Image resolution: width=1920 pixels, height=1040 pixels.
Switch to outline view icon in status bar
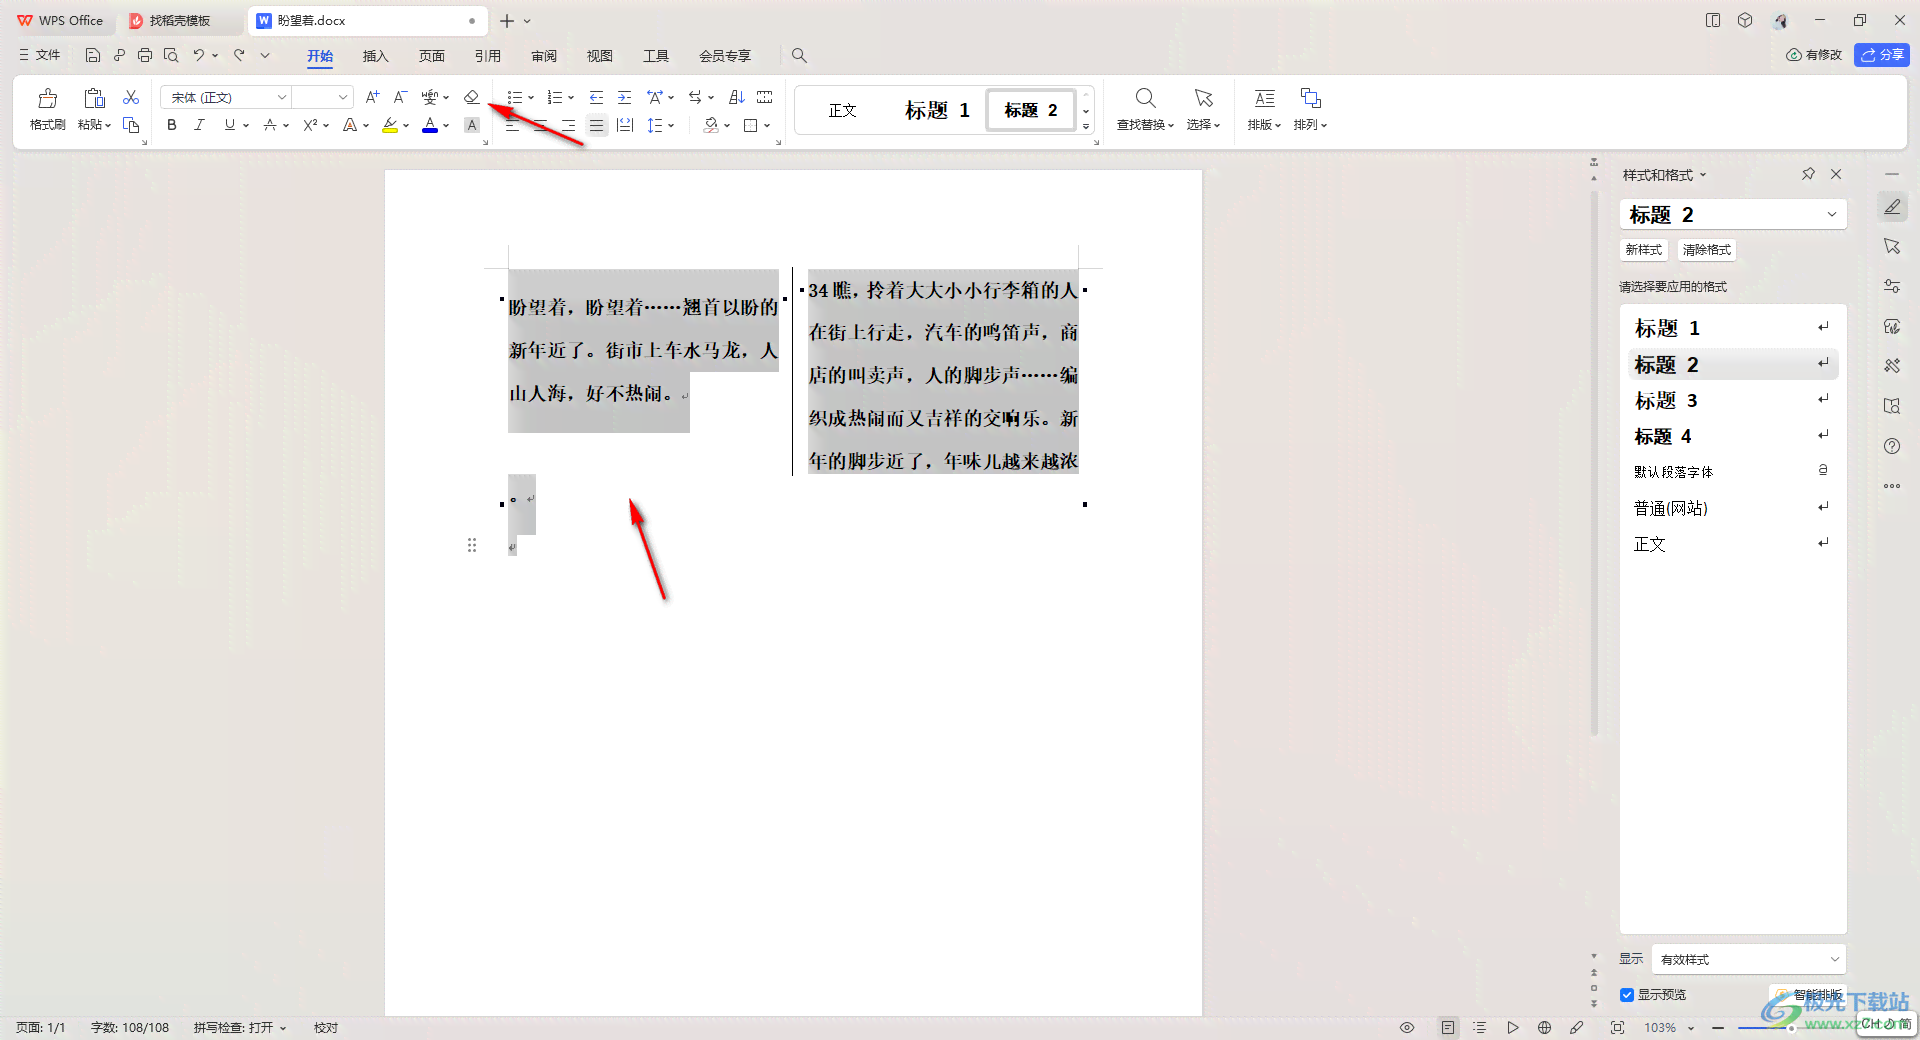point(1480,1027)
